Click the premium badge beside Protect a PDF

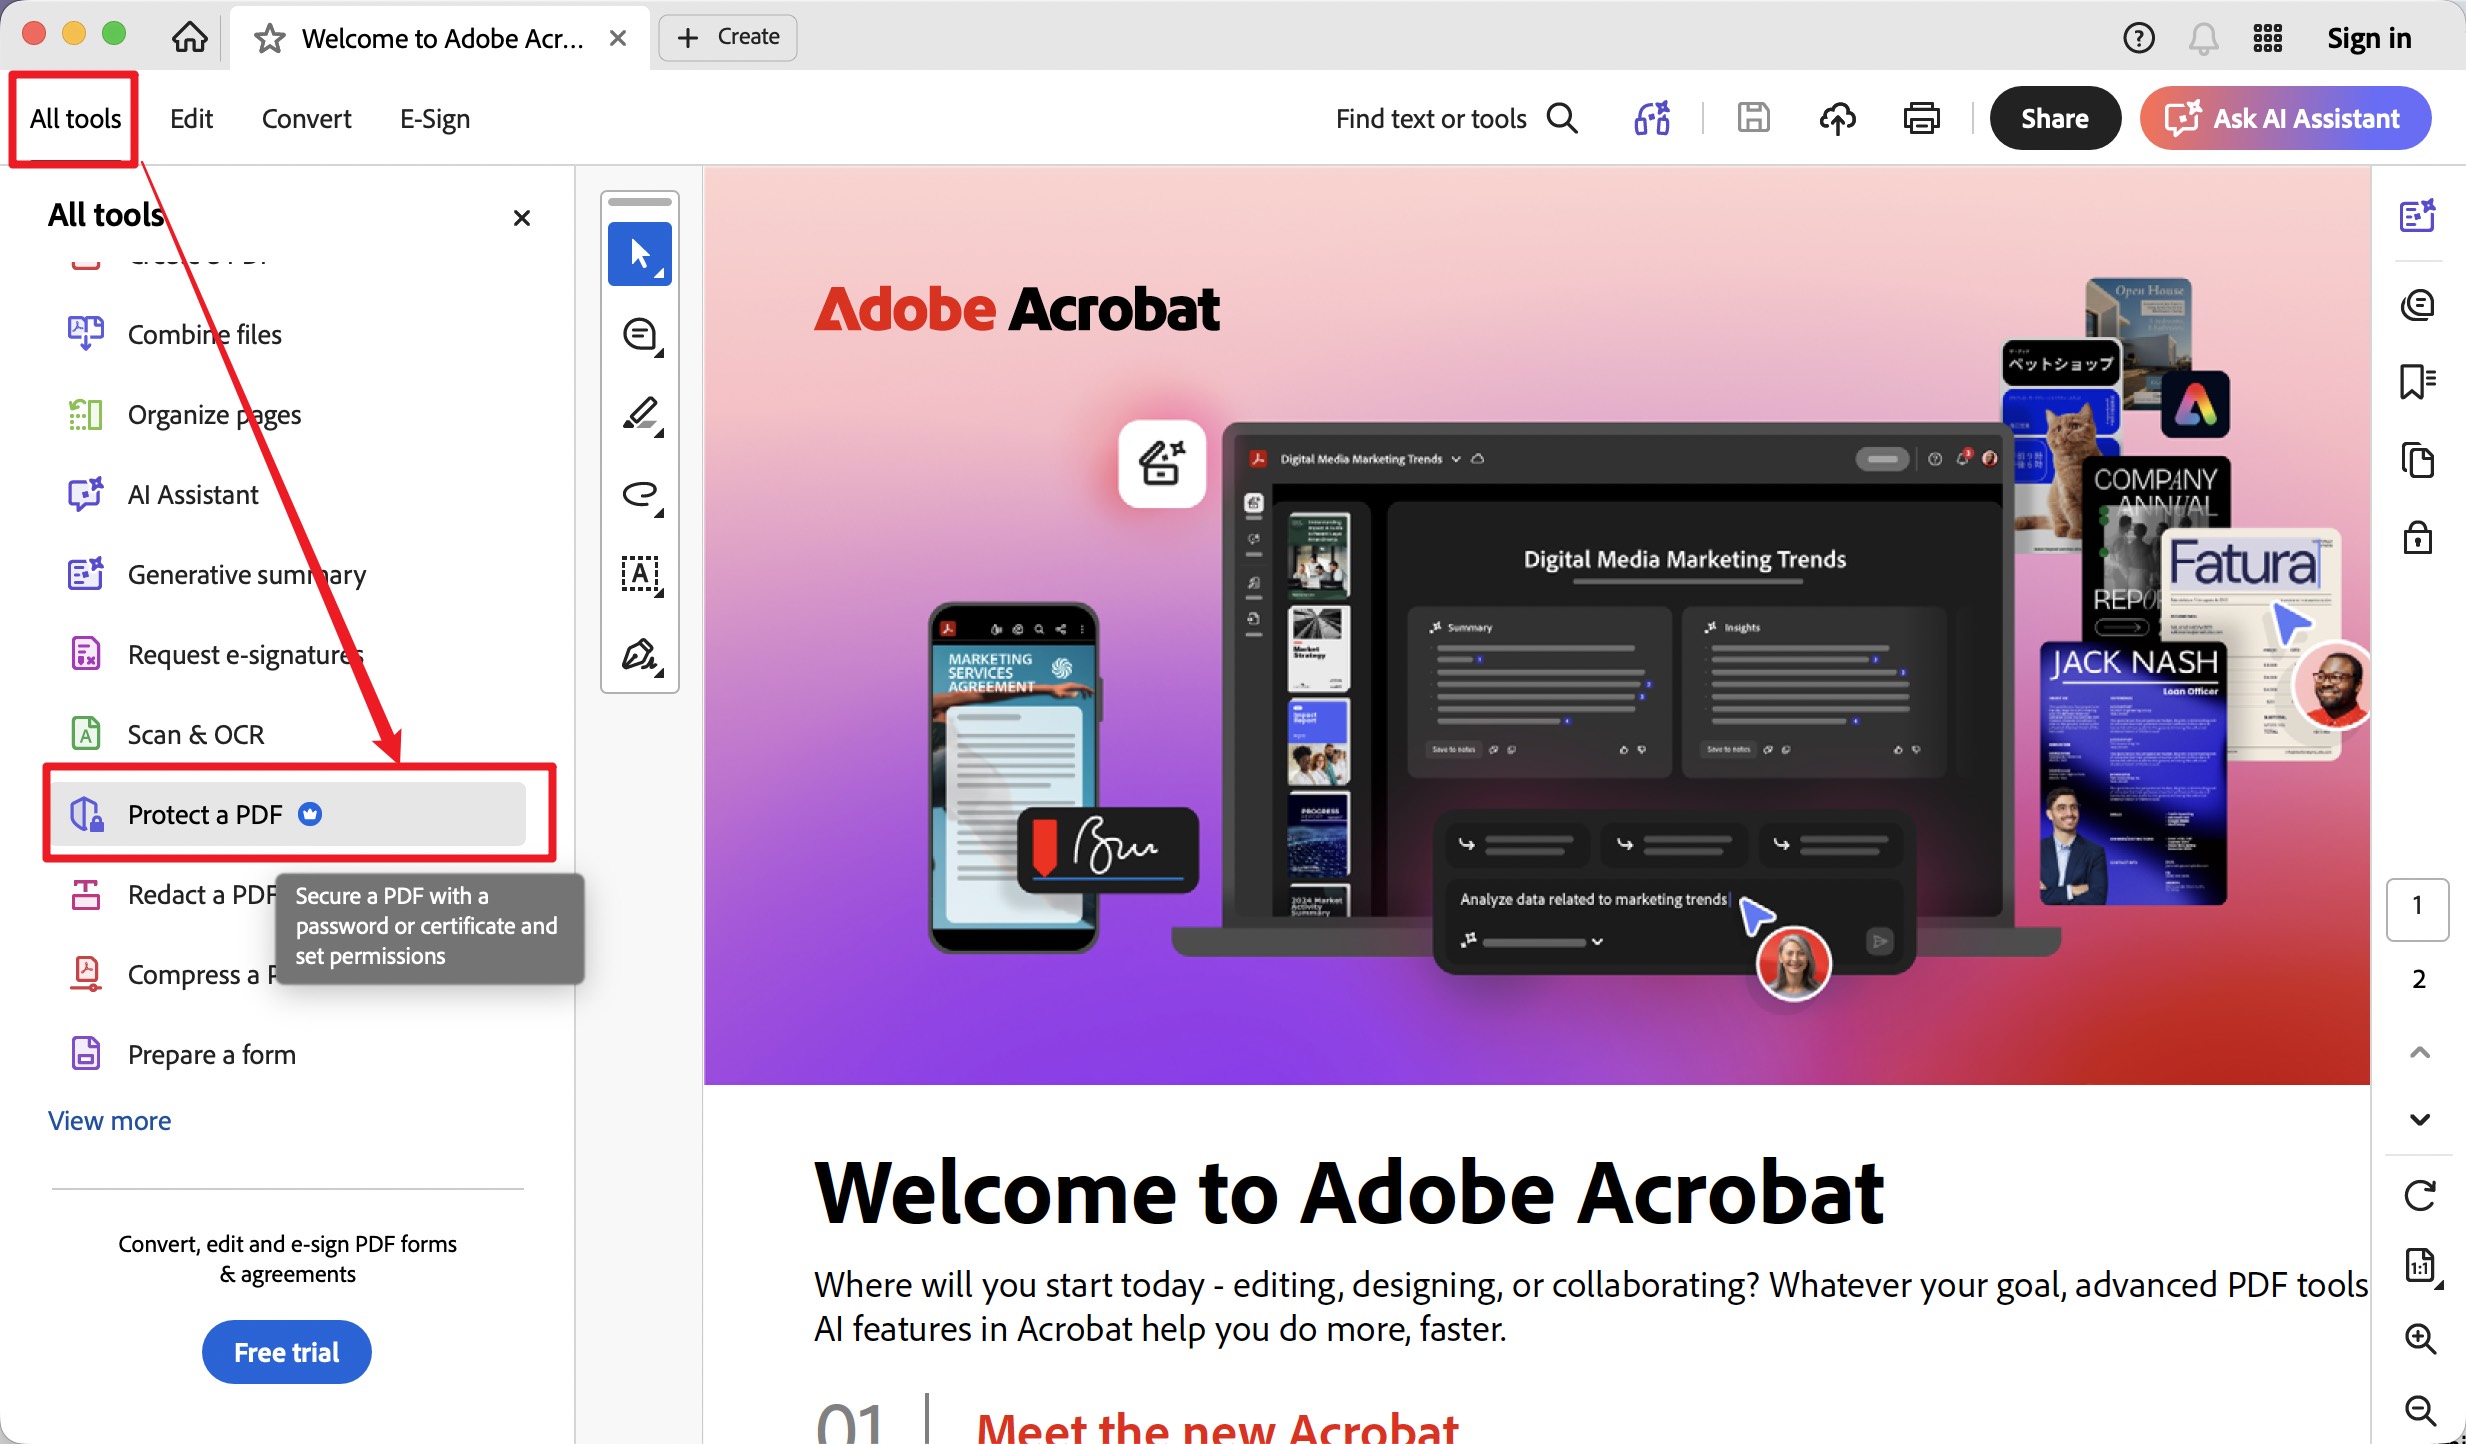[310, 814]
